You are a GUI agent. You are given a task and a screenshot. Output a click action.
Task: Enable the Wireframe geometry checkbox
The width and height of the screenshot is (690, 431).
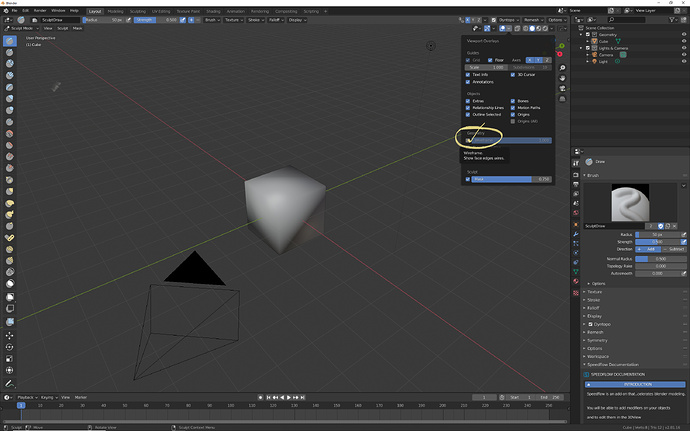pos(468,140)
